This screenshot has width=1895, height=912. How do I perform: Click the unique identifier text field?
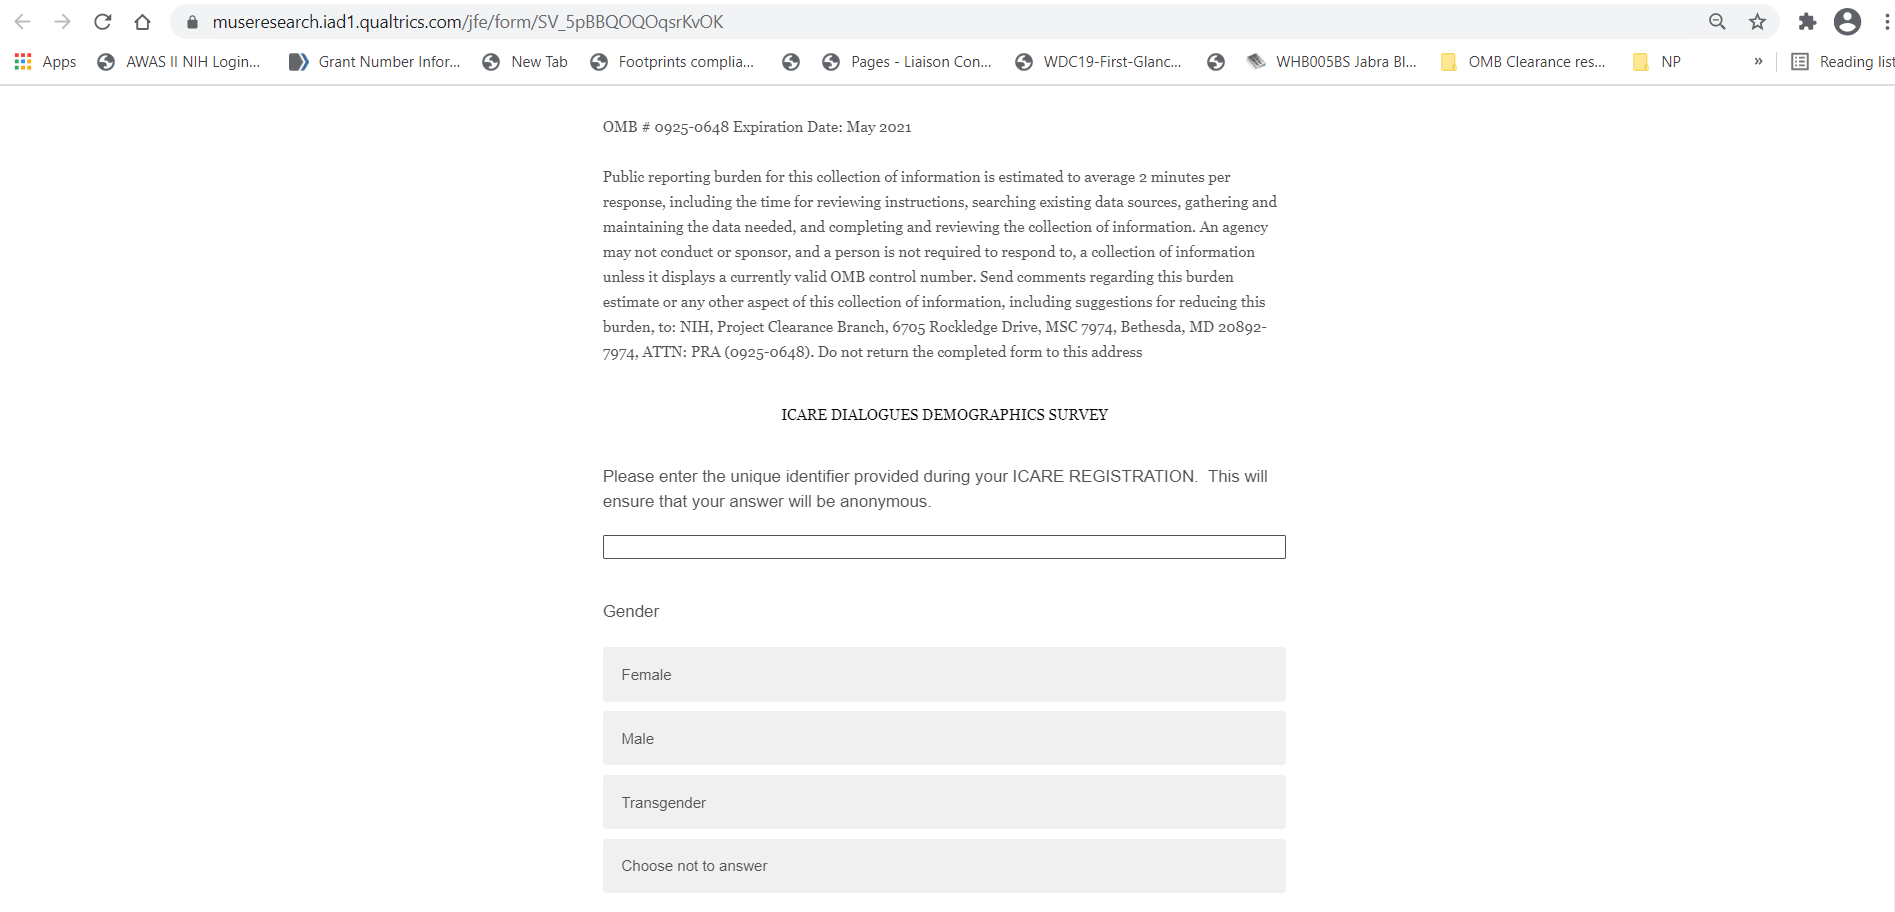click(943, 547)
